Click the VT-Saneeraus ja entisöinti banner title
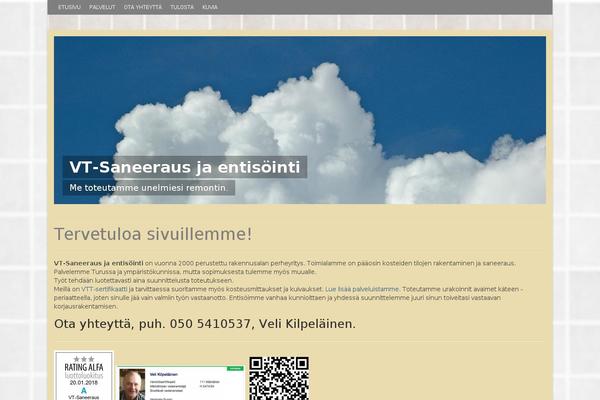The width and height of the screenshot is (600, 400). pos(185,167)
